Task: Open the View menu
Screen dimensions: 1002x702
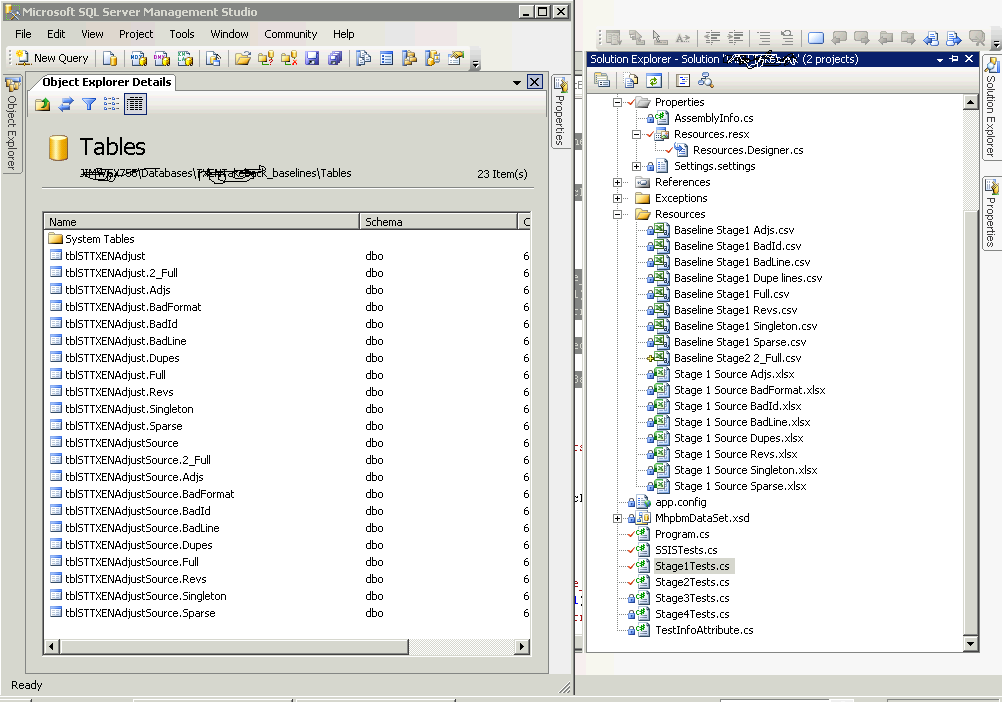Action: click(x=92, y=34)
